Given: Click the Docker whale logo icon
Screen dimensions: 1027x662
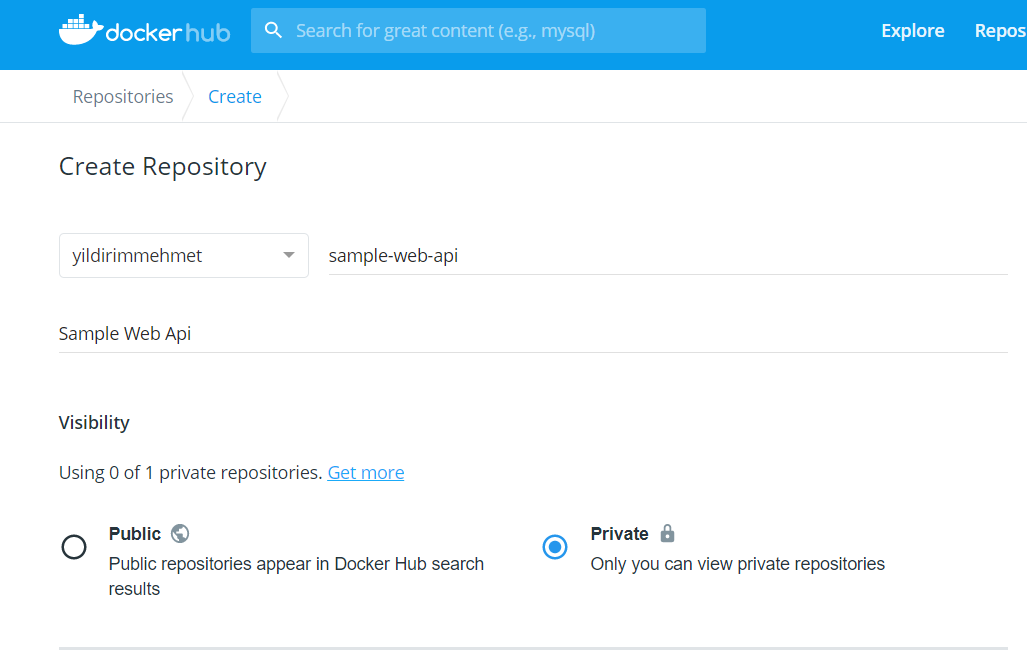Looking at the screenshot, I should pos(81,30).
